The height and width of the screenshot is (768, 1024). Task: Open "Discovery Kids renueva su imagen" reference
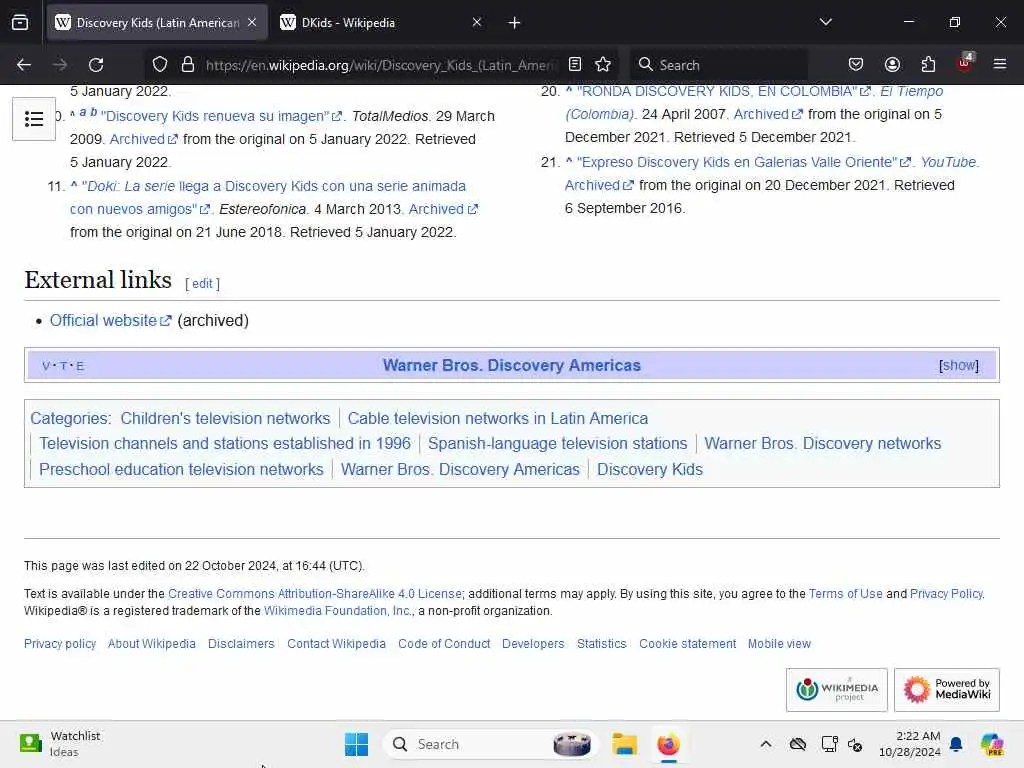[x=221, y=116]
